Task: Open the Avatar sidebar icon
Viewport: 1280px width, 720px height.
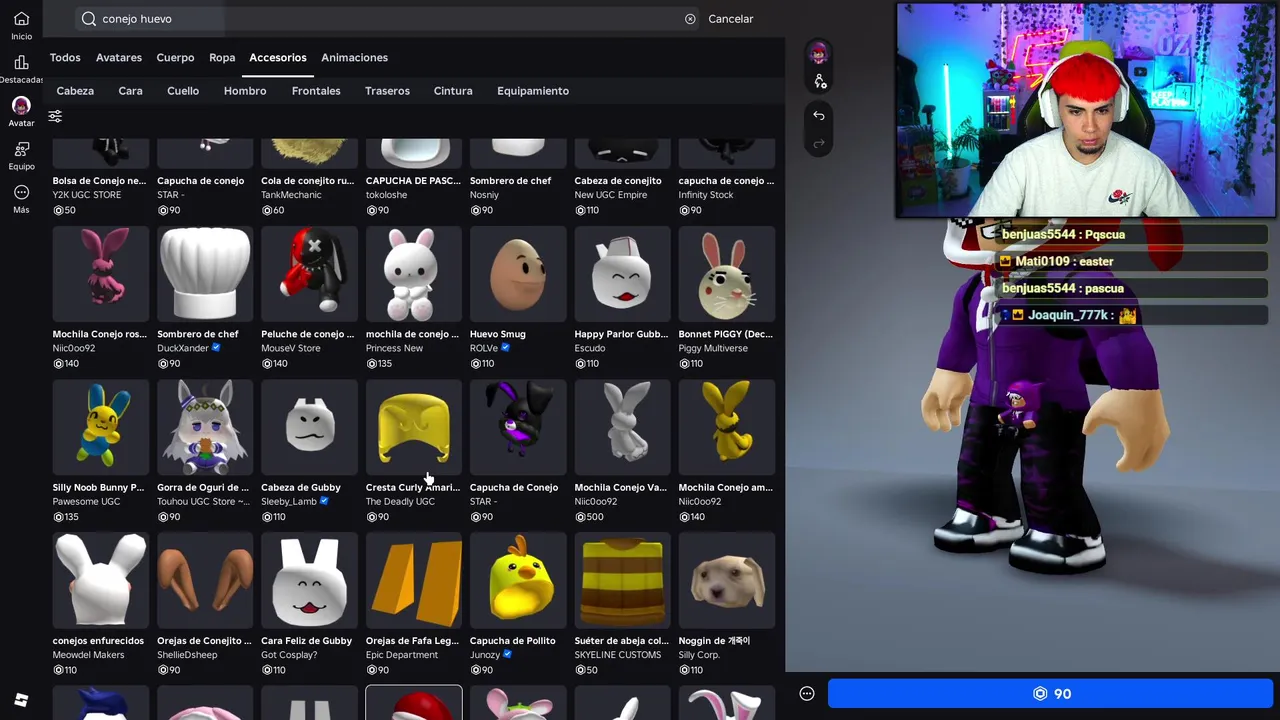Action: click(x=21, y=105)
